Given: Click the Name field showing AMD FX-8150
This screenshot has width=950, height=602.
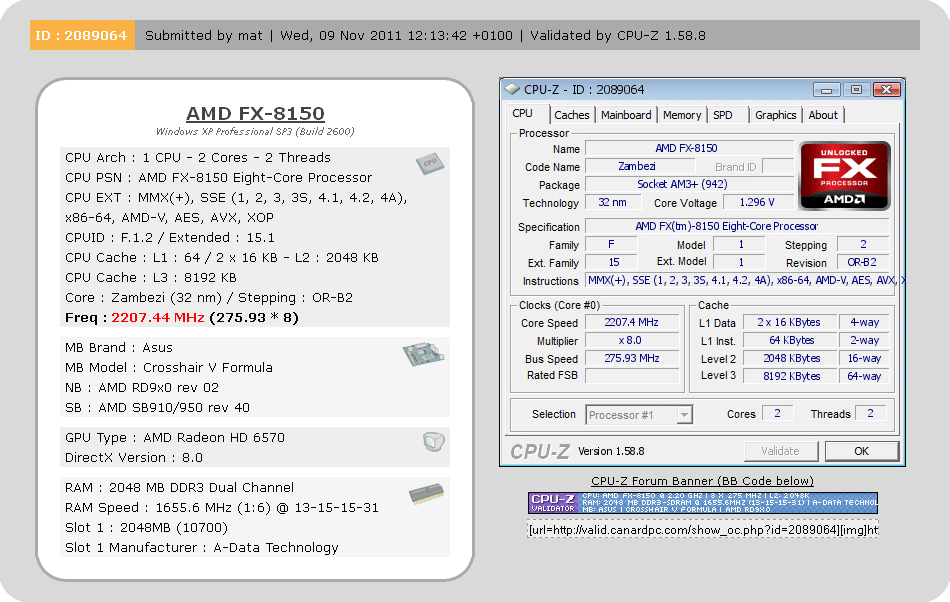Looking at the screenshot, I should 689,148.
